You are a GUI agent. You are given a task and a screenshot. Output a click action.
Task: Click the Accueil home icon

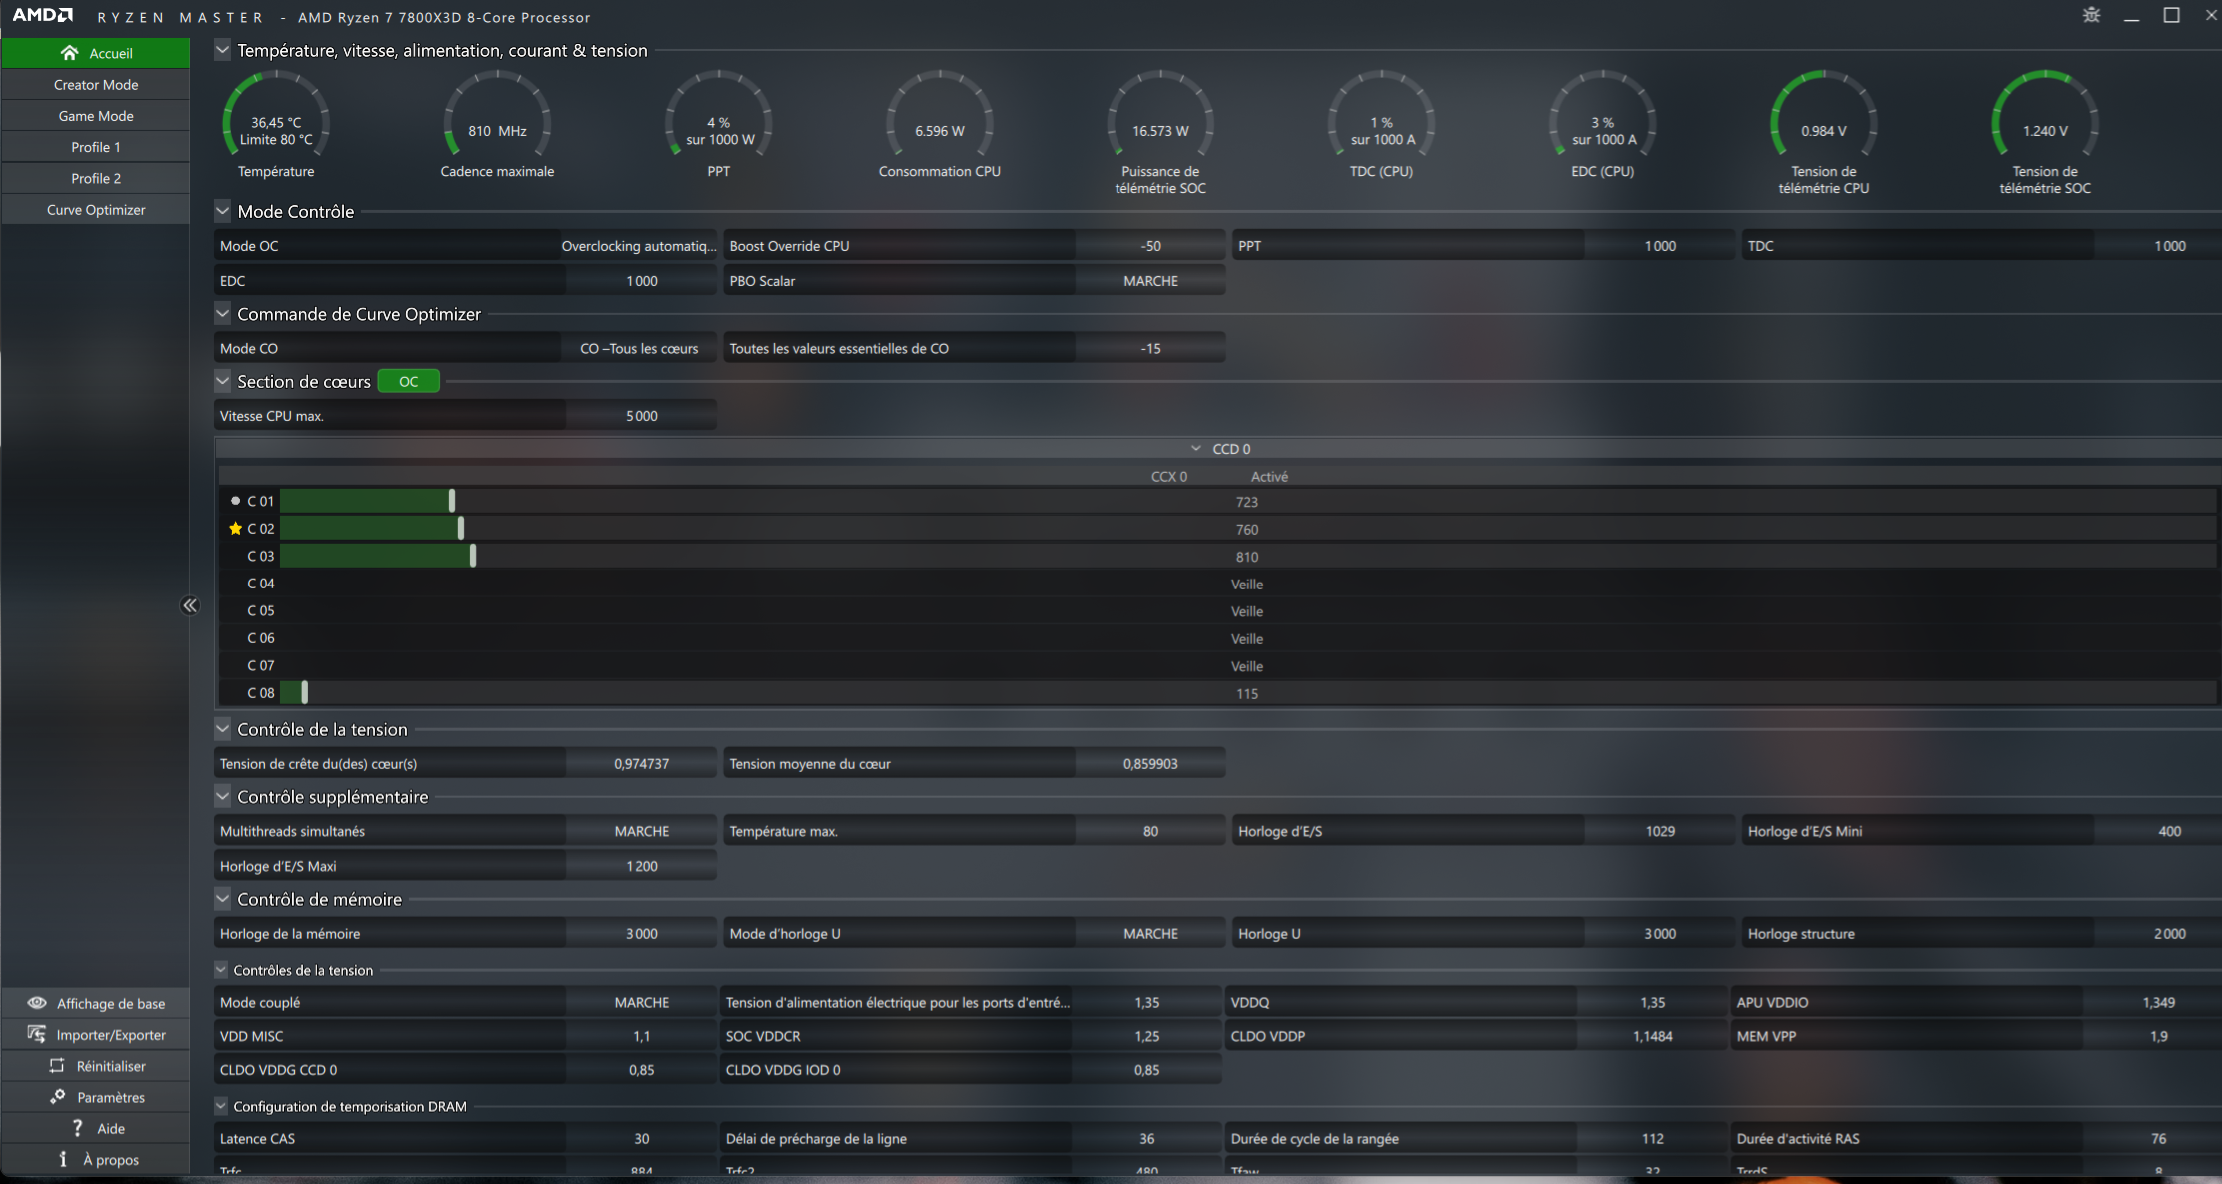pyautogui.click(x=69, y=53)
